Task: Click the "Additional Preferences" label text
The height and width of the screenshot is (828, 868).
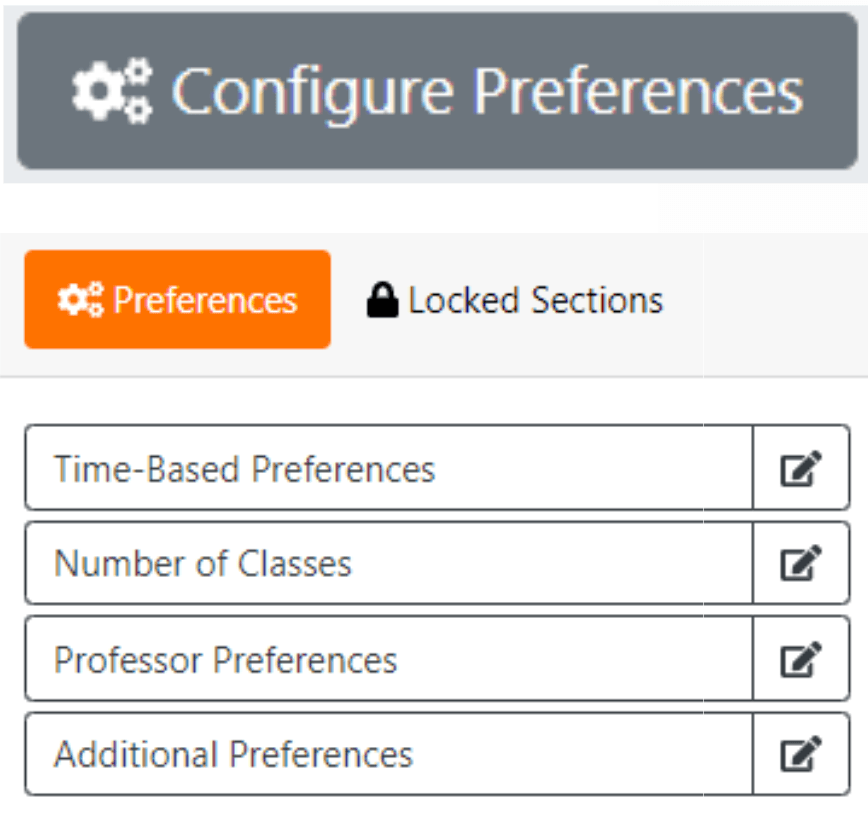Action: (233, 753)
